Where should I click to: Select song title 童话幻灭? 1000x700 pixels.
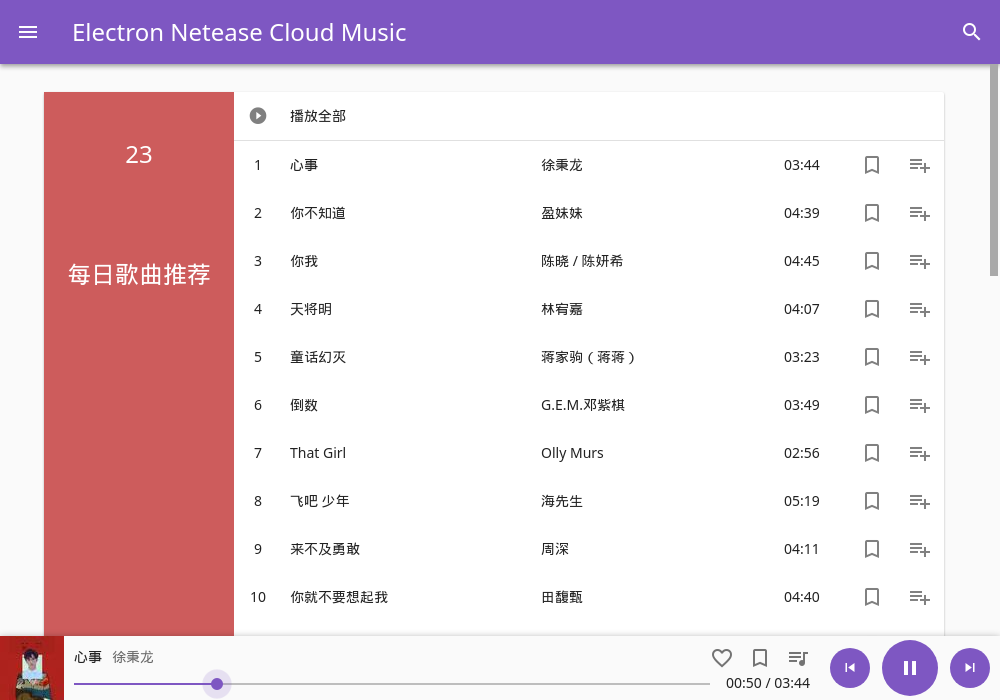(318, 357)
